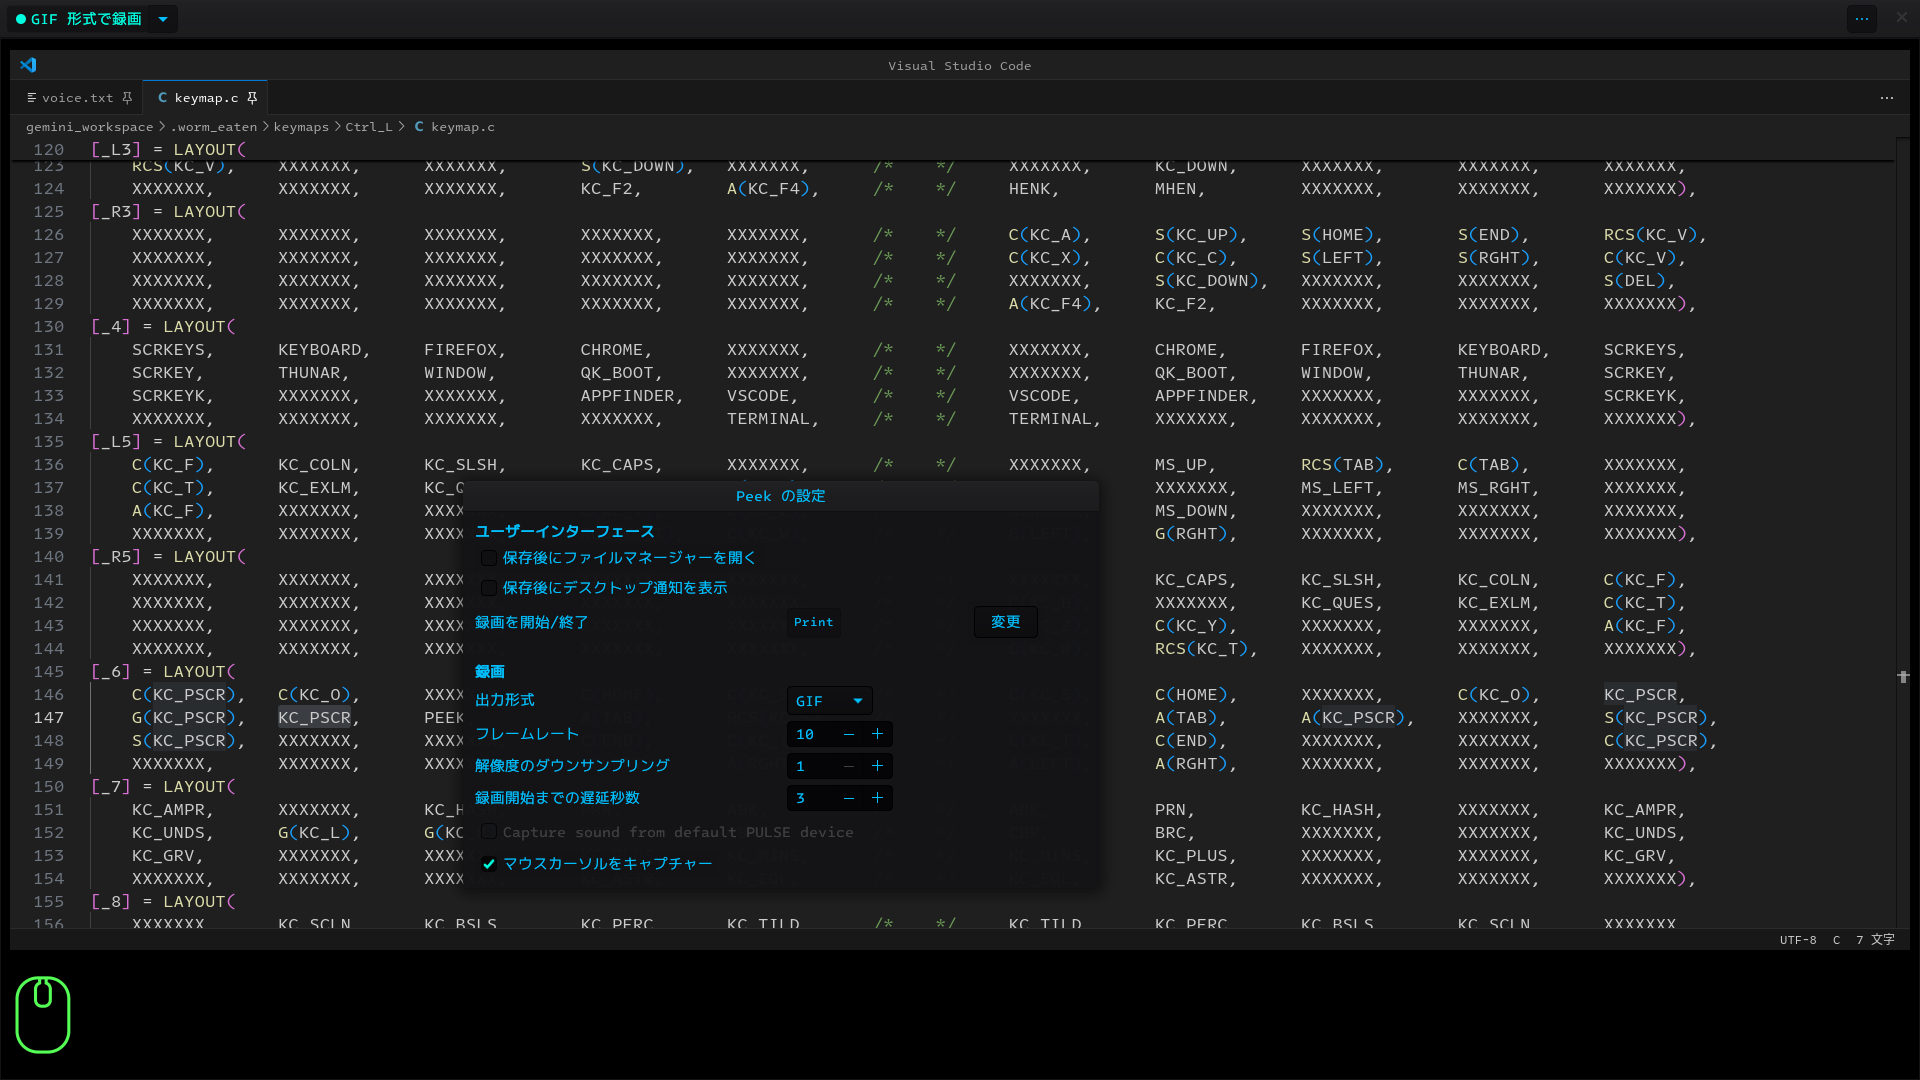Select the keymap.c tab
Screen dimensions: 1920x1080
(x=205, y=97)
